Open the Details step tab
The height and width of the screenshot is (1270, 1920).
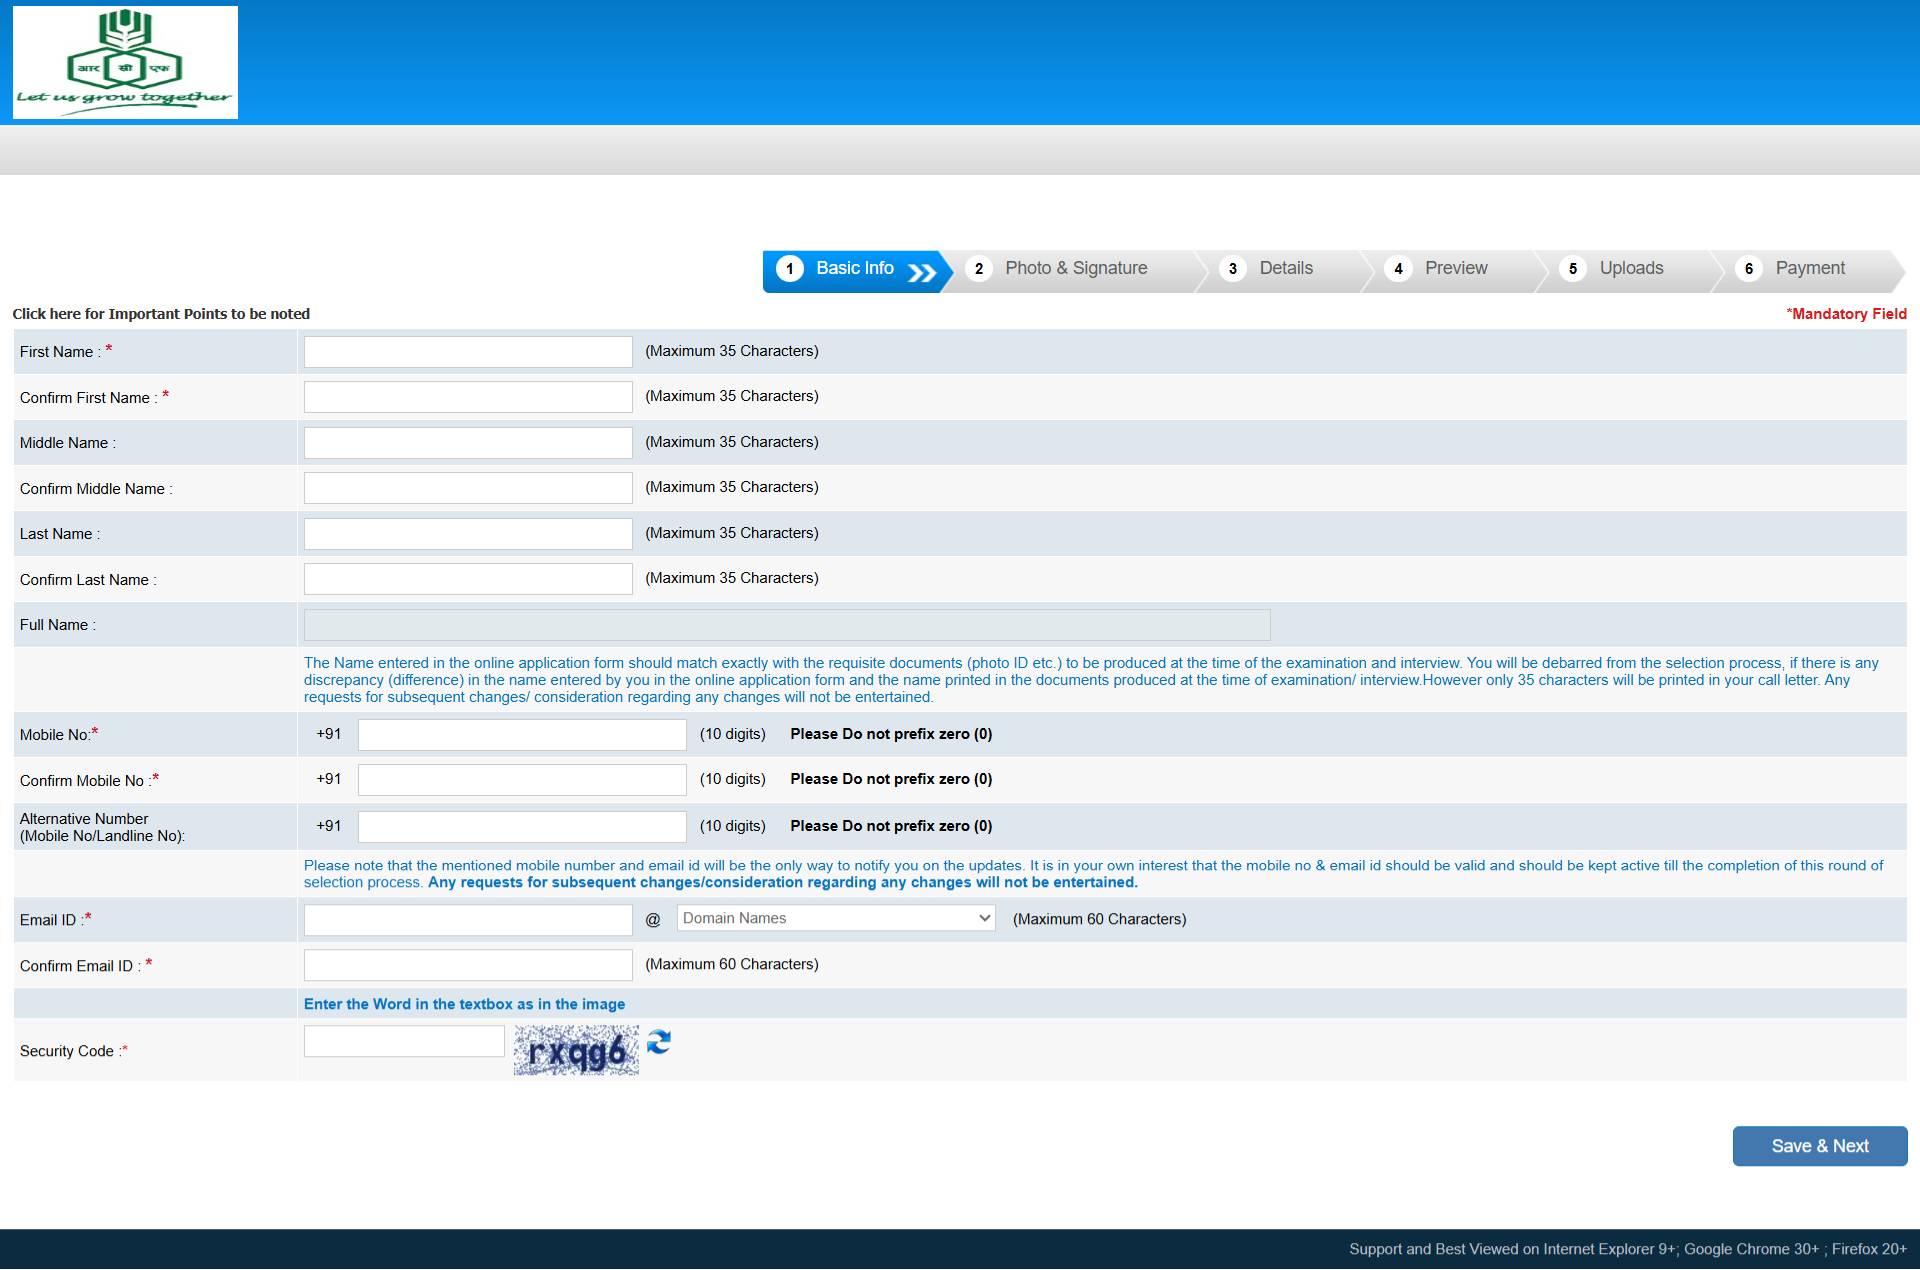pos(1285,269)
